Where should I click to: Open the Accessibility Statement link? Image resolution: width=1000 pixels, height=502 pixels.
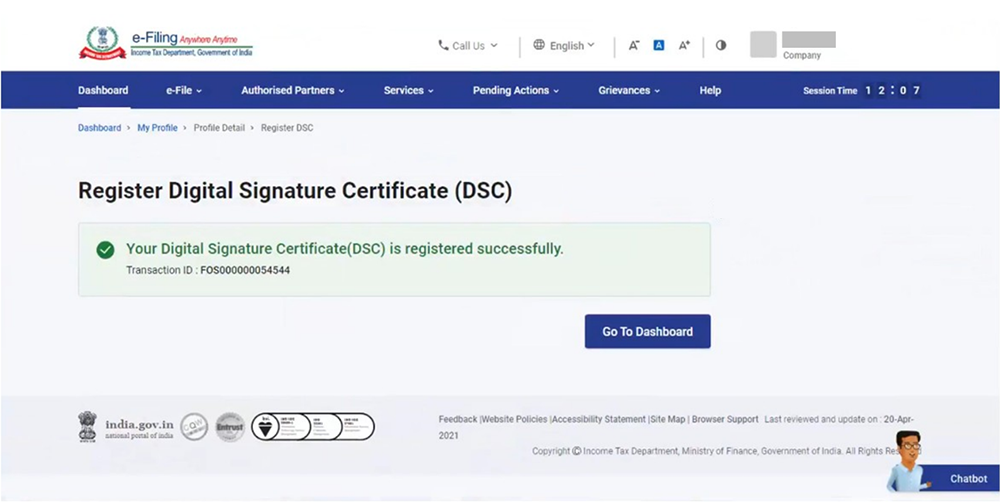599,419
